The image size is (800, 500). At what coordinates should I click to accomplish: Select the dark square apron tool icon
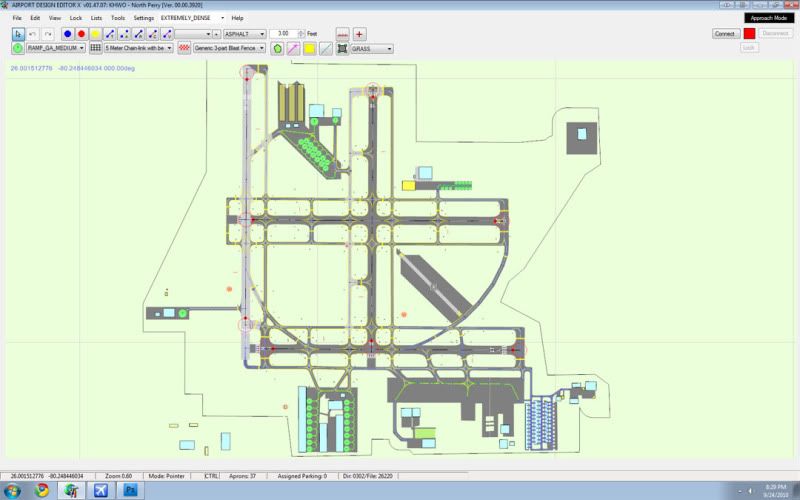pos(342,48)
